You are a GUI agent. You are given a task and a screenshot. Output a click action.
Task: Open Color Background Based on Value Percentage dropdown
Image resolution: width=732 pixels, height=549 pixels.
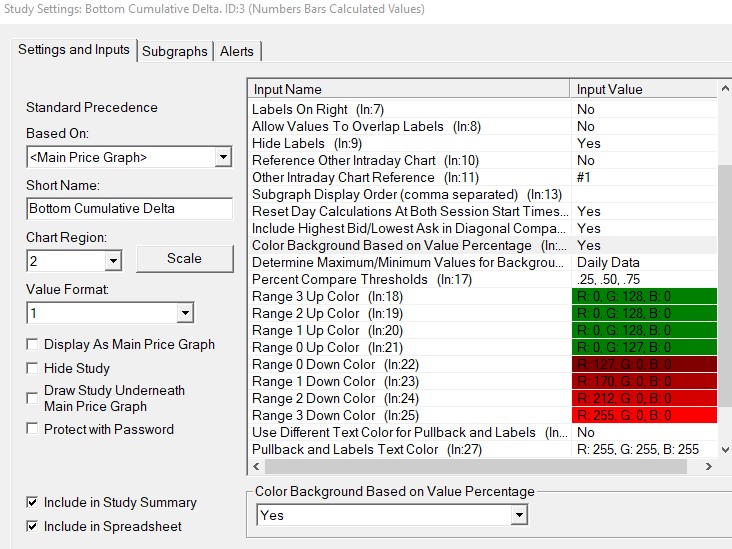point(517,515)
